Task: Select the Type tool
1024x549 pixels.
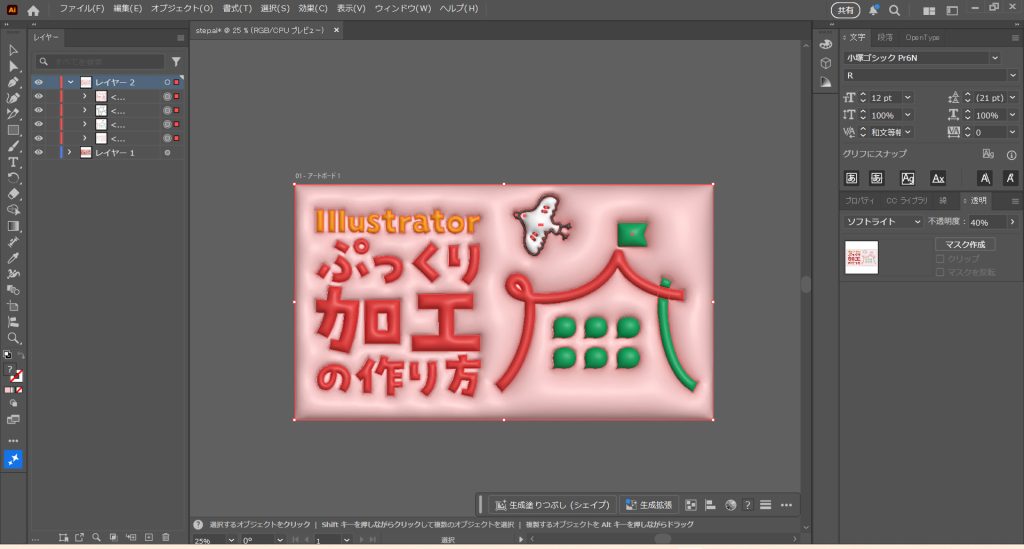Action: point(14,162)
